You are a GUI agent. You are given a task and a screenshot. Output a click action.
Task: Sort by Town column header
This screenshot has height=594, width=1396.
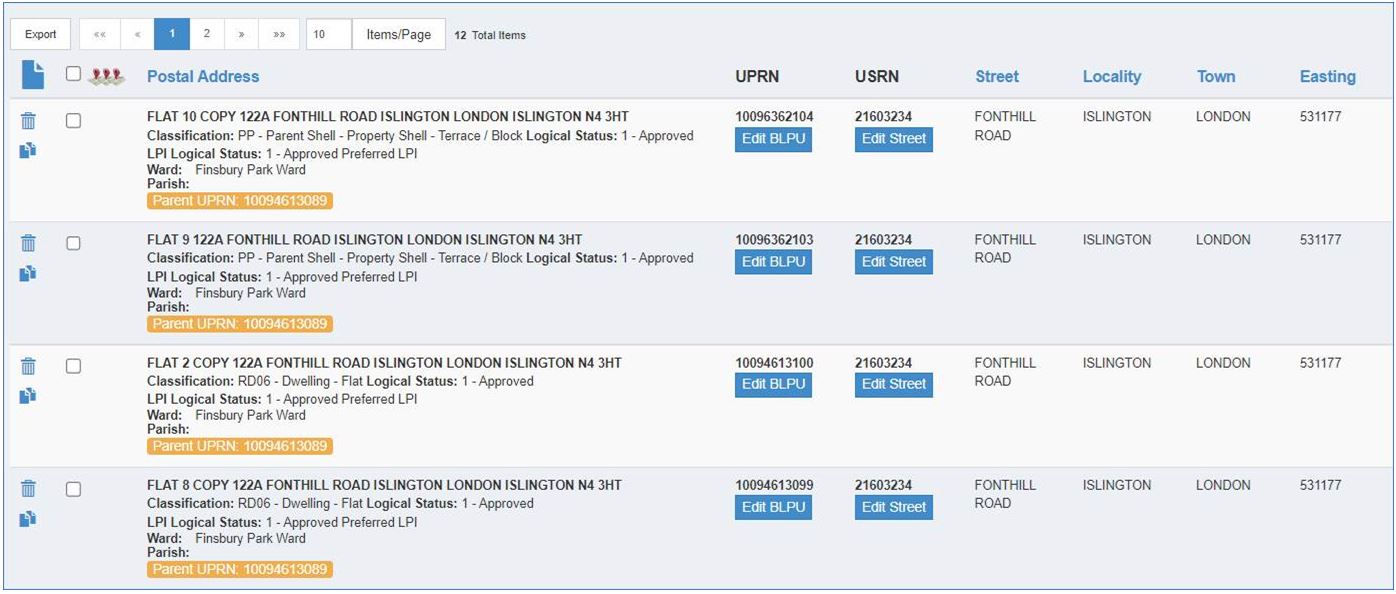point(1216,76)
